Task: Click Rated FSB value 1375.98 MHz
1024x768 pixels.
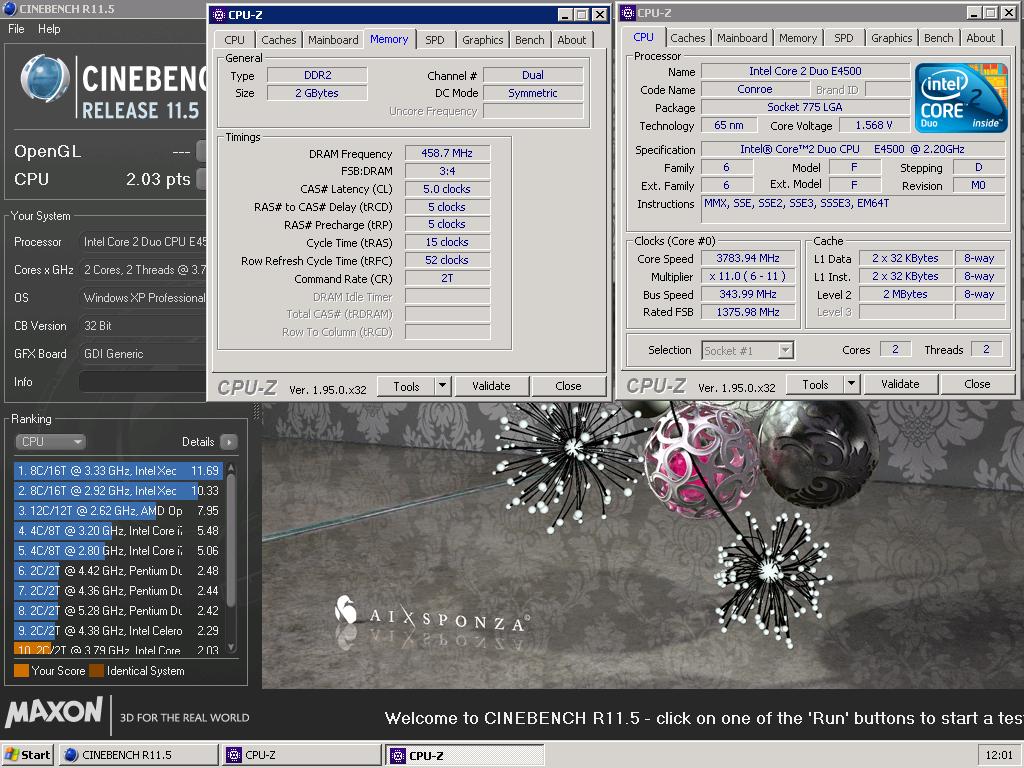Action: (x=748, y=312)
